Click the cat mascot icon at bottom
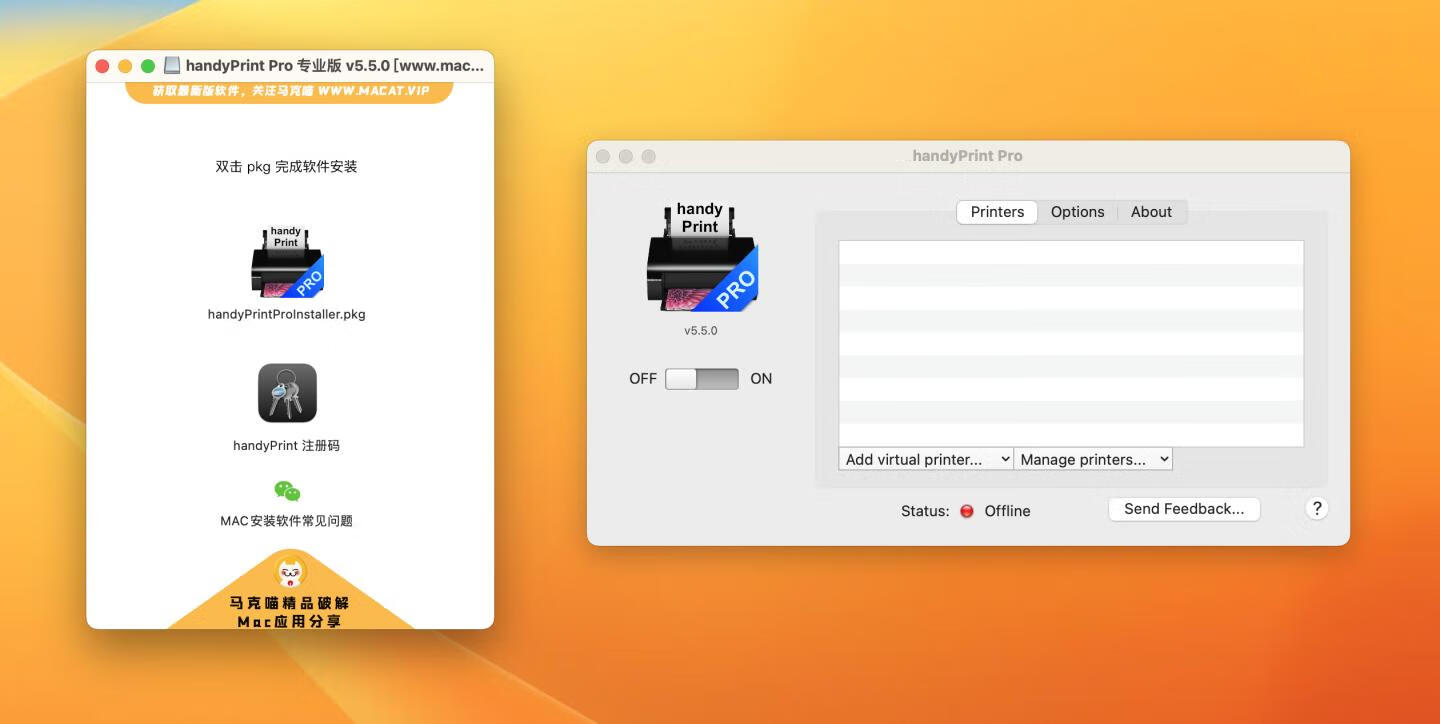Viewport: 1440px width, 724px height. [291, 573]
